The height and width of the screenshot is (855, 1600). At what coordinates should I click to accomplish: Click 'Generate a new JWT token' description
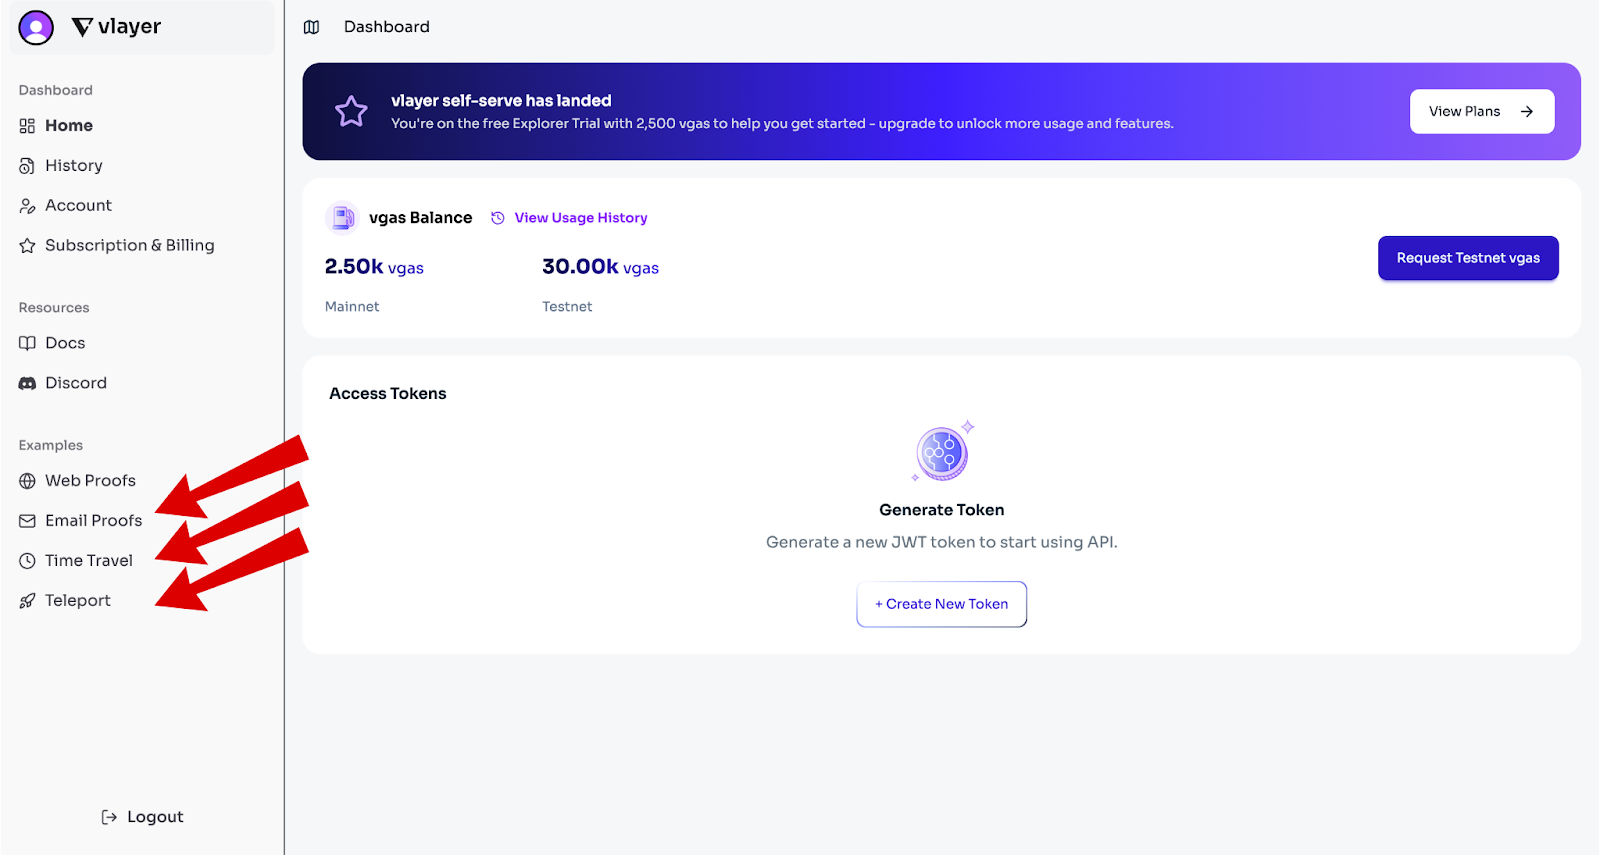click(942, 542)
